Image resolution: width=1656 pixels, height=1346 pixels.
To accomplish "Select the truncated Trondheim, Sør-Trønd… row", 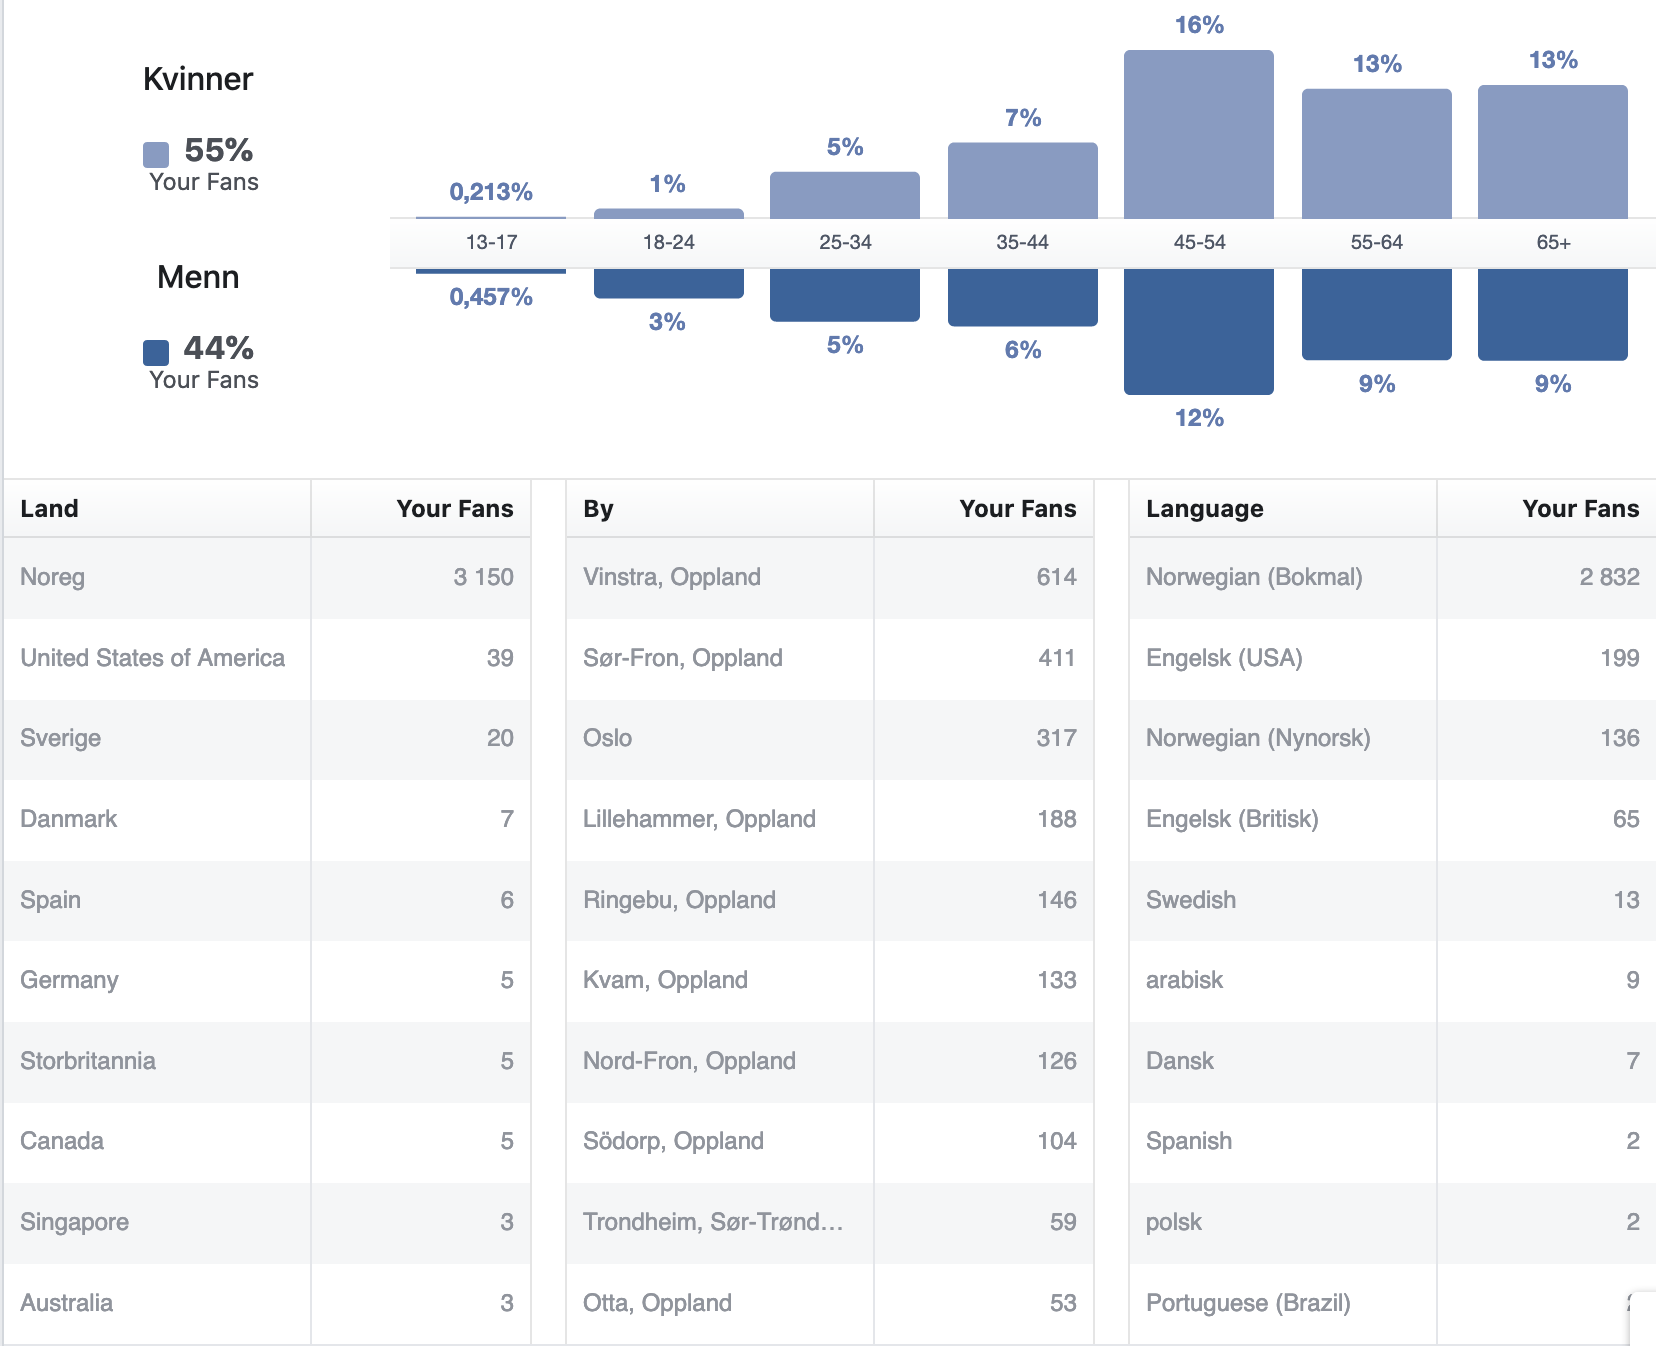I will point(712,1222).
